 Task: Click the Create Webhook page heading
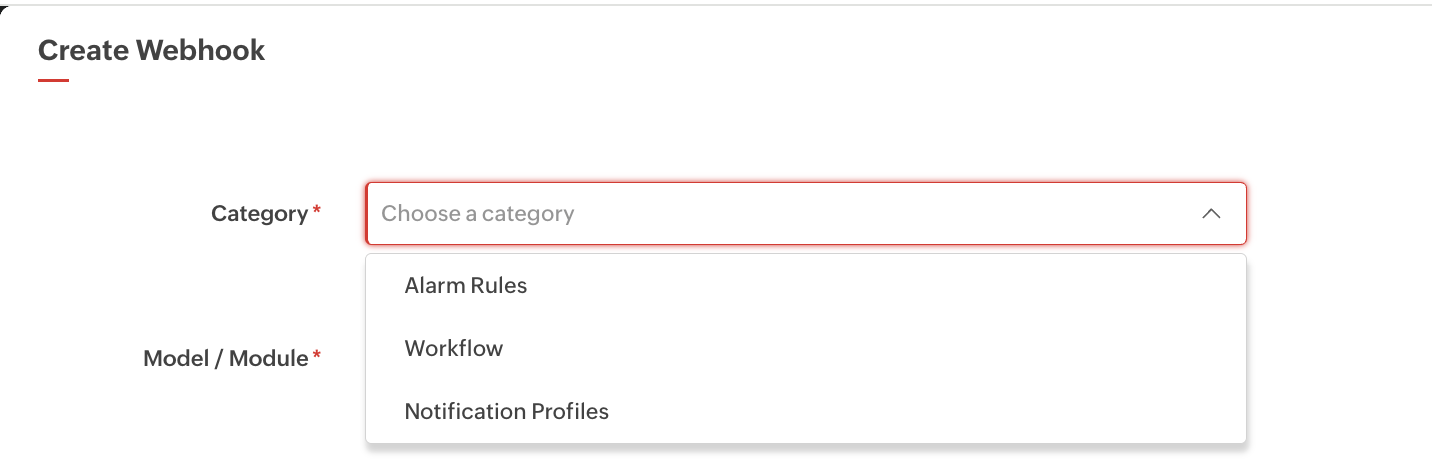click(x=152, y=51)
